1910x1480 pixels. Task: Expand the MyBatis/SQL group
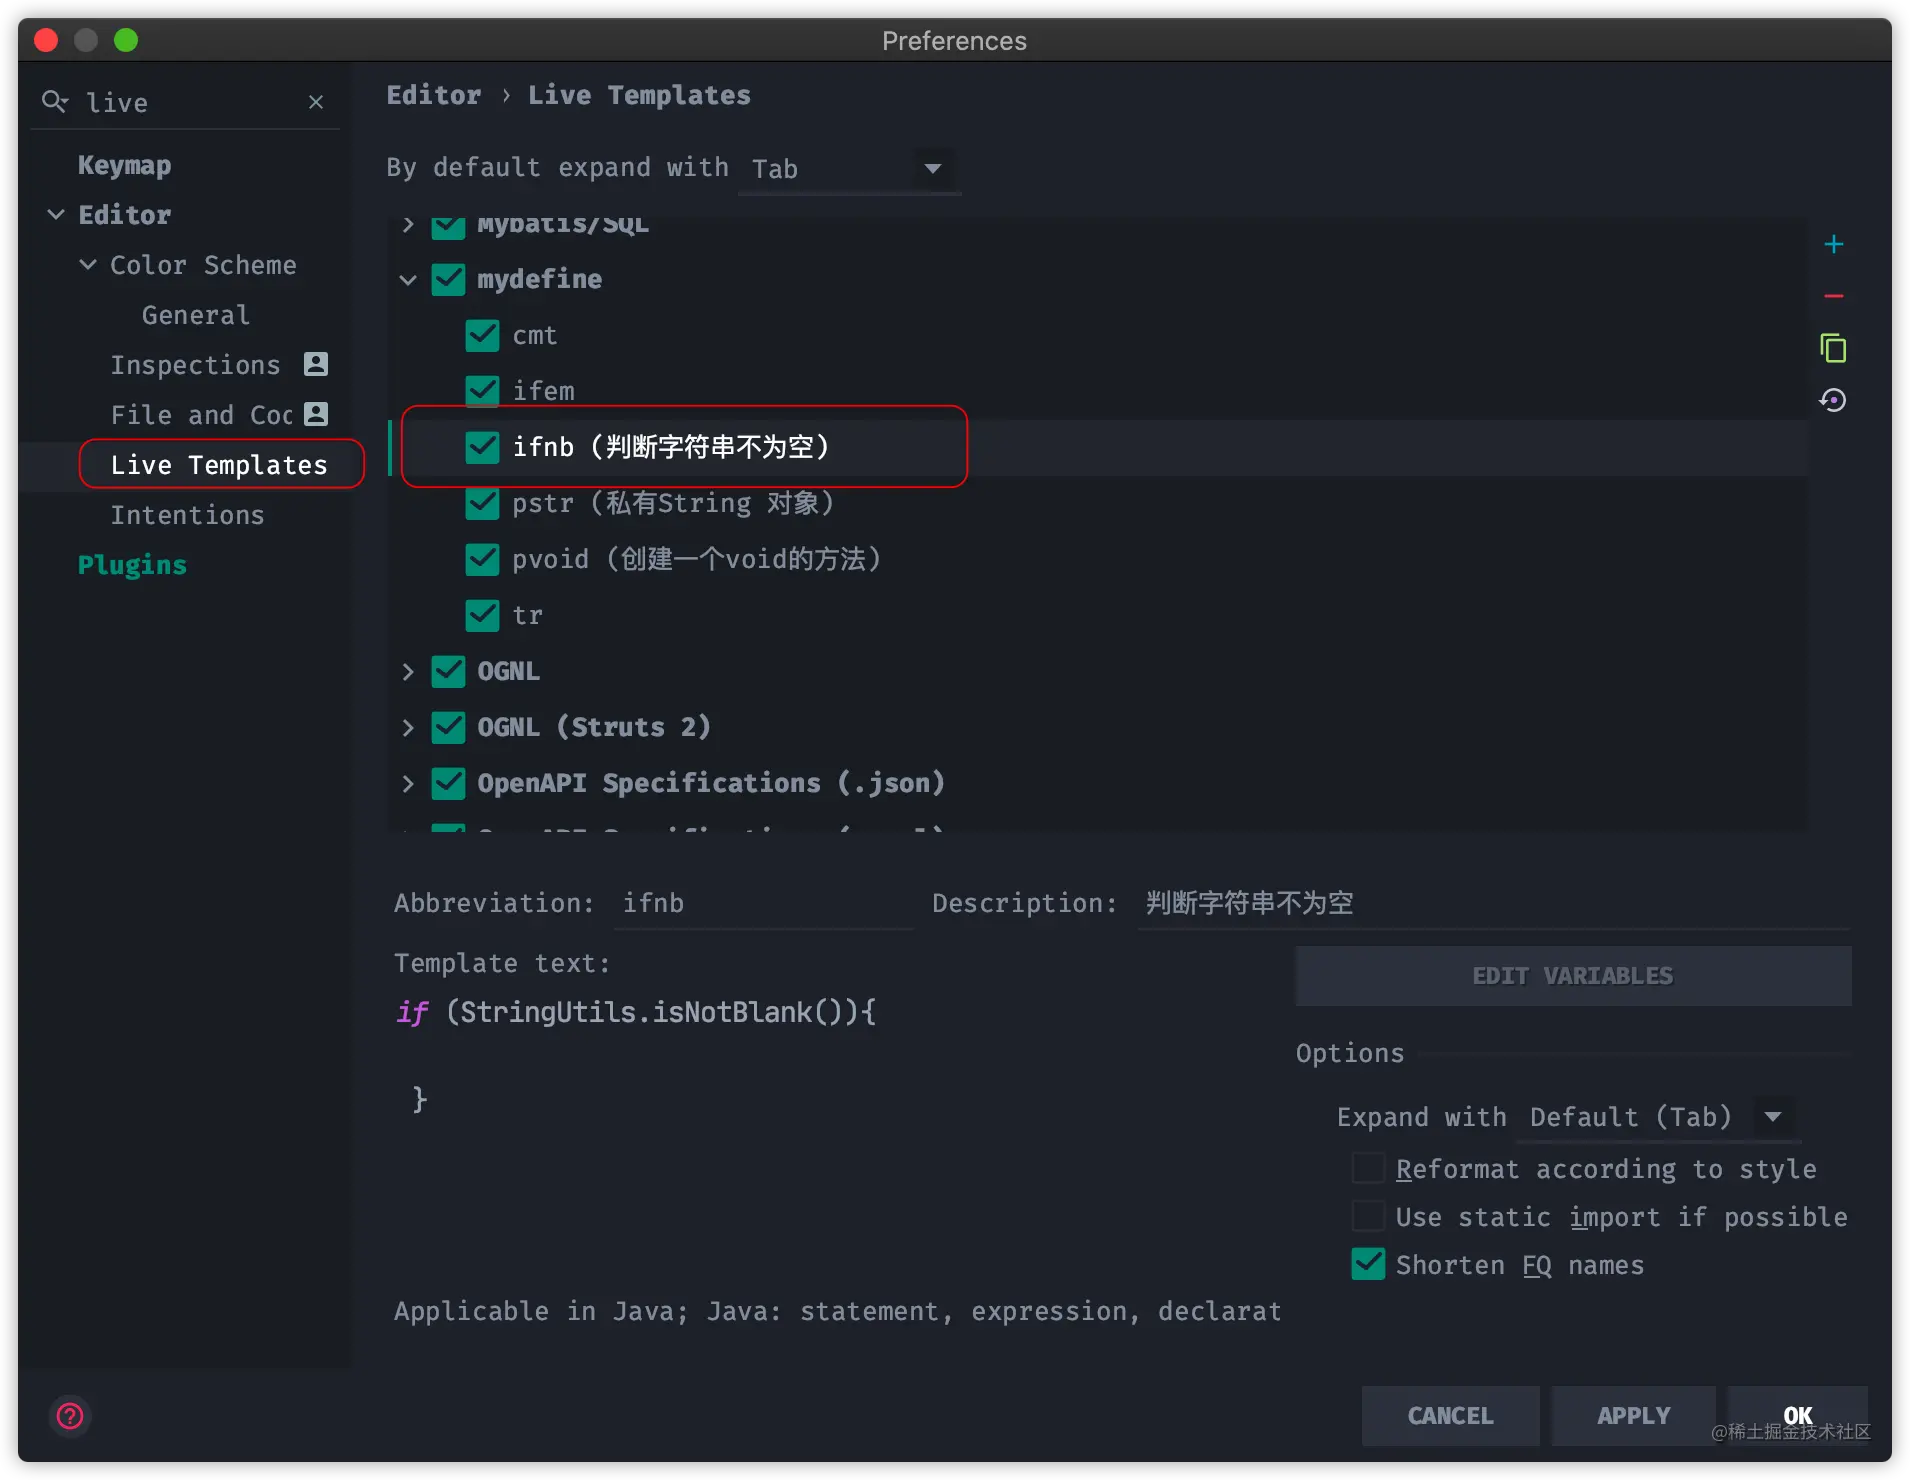click(408, 225)
